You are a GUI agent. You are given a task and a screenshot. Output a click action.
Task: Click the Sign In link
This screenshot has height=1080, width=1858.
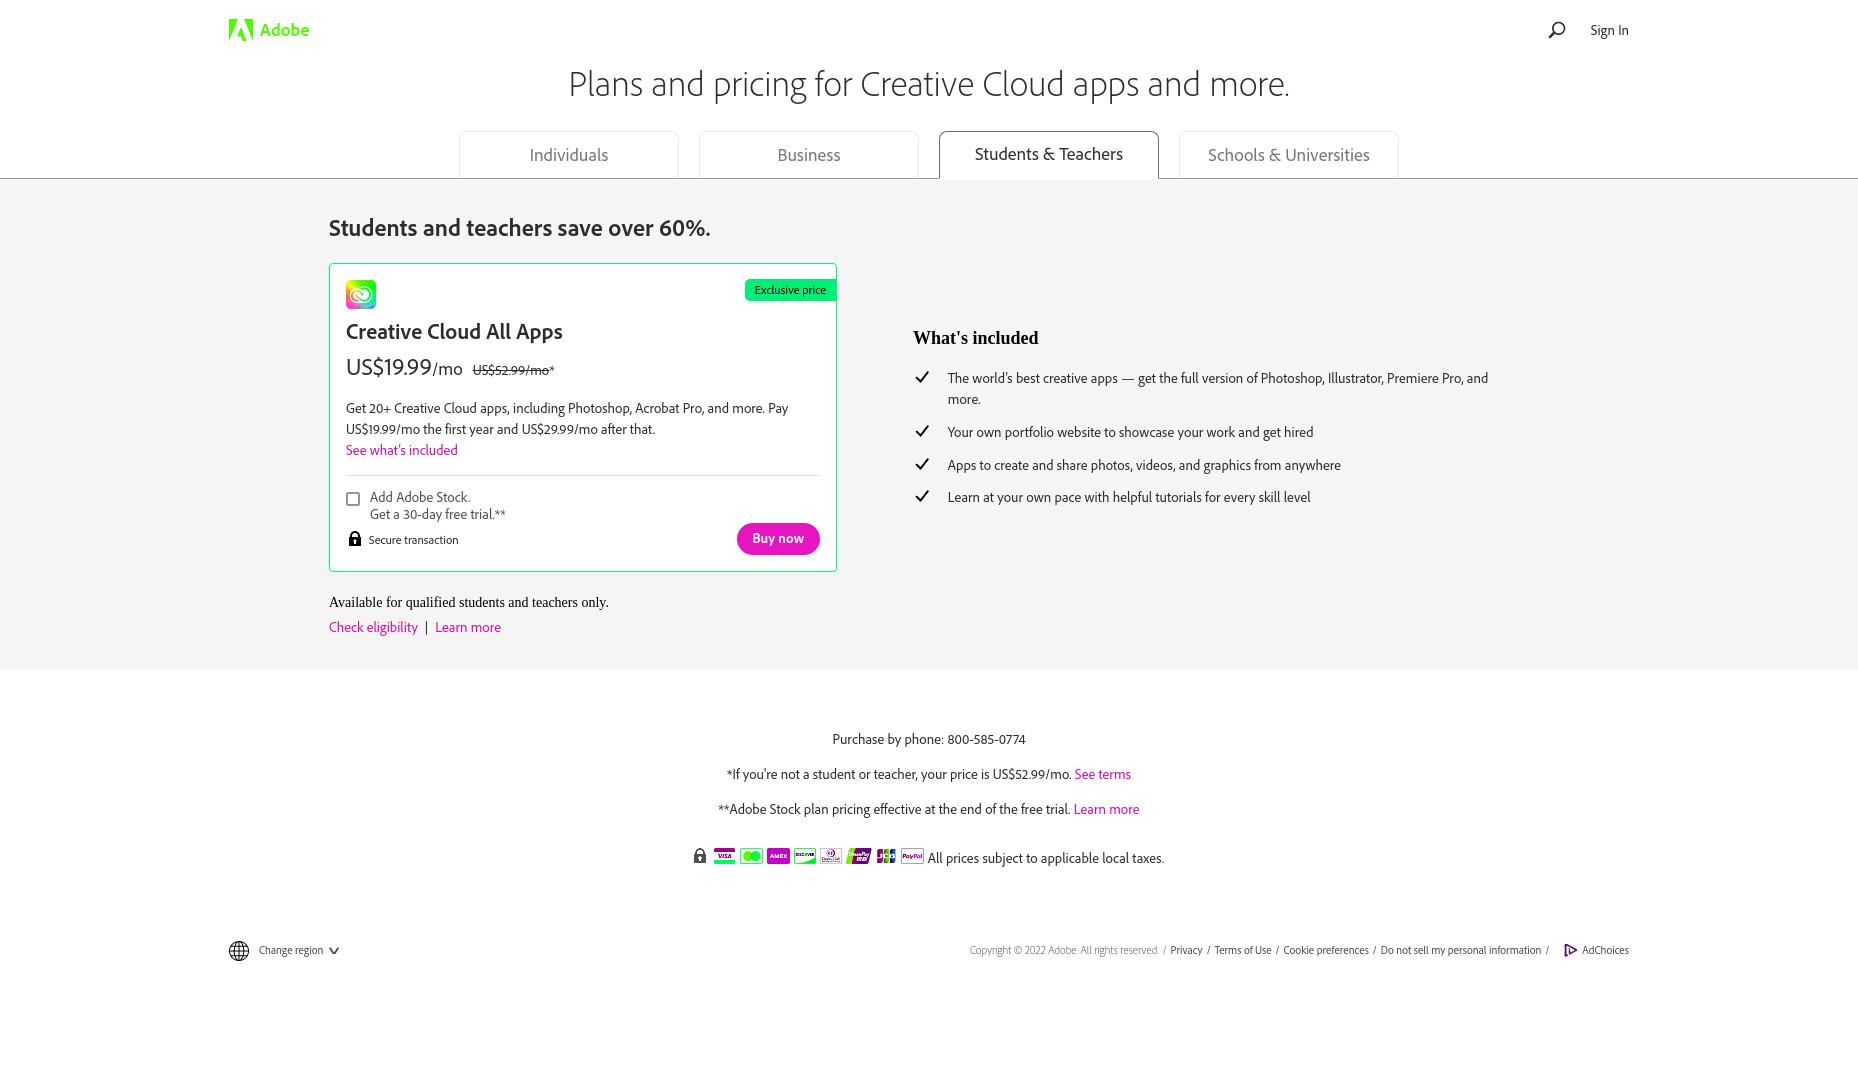[1609, 30]
